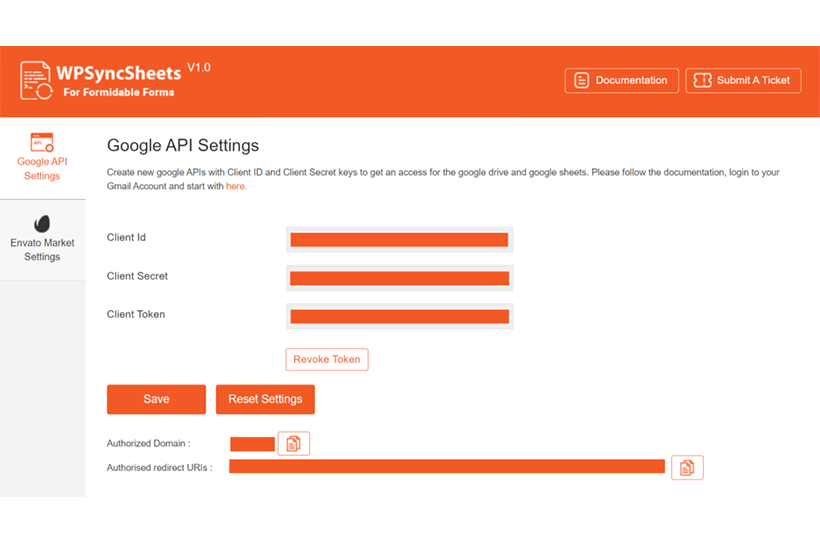Screen dimensions: 820x560
Task: Copy the Authorised redirect URIs value
Action: (x=687, y=467)
